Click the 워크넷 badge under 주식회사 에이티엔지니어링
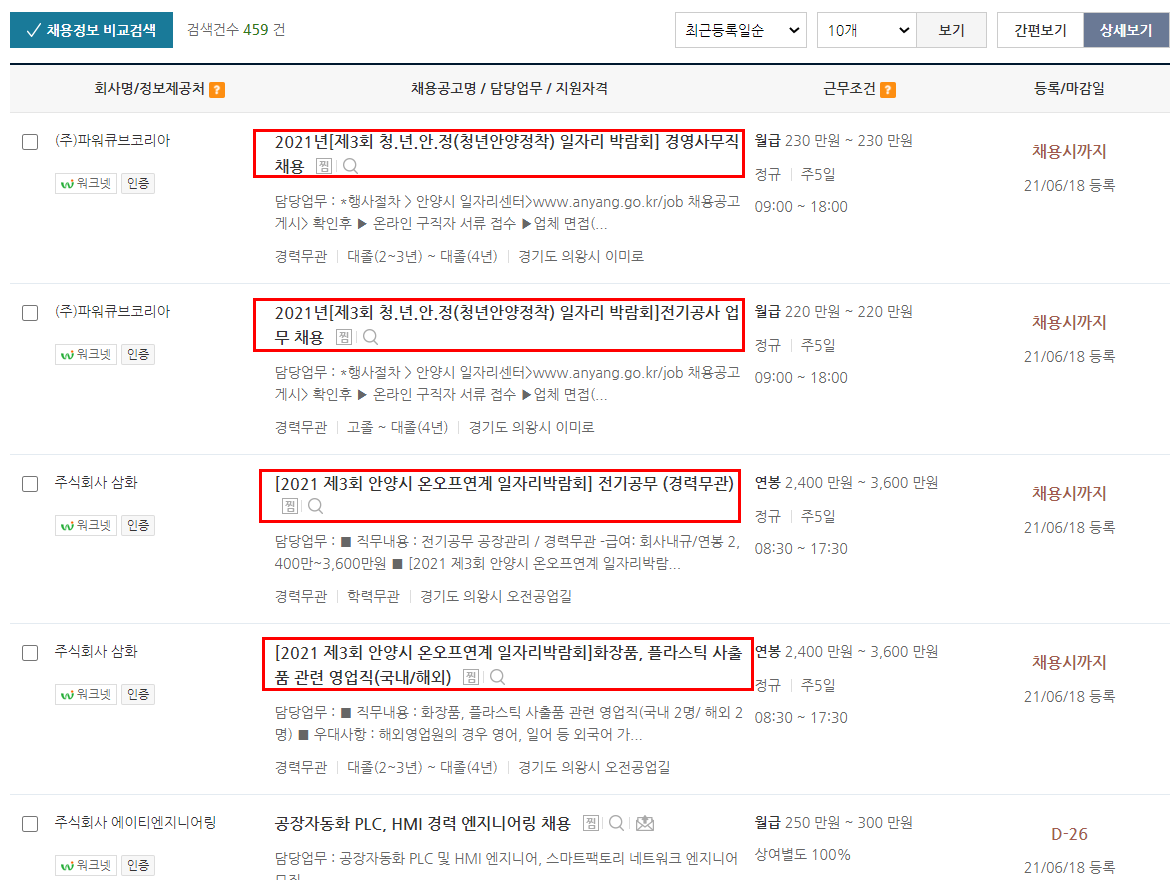This screenshot has height=880, width=1176. tap(86, 865)
